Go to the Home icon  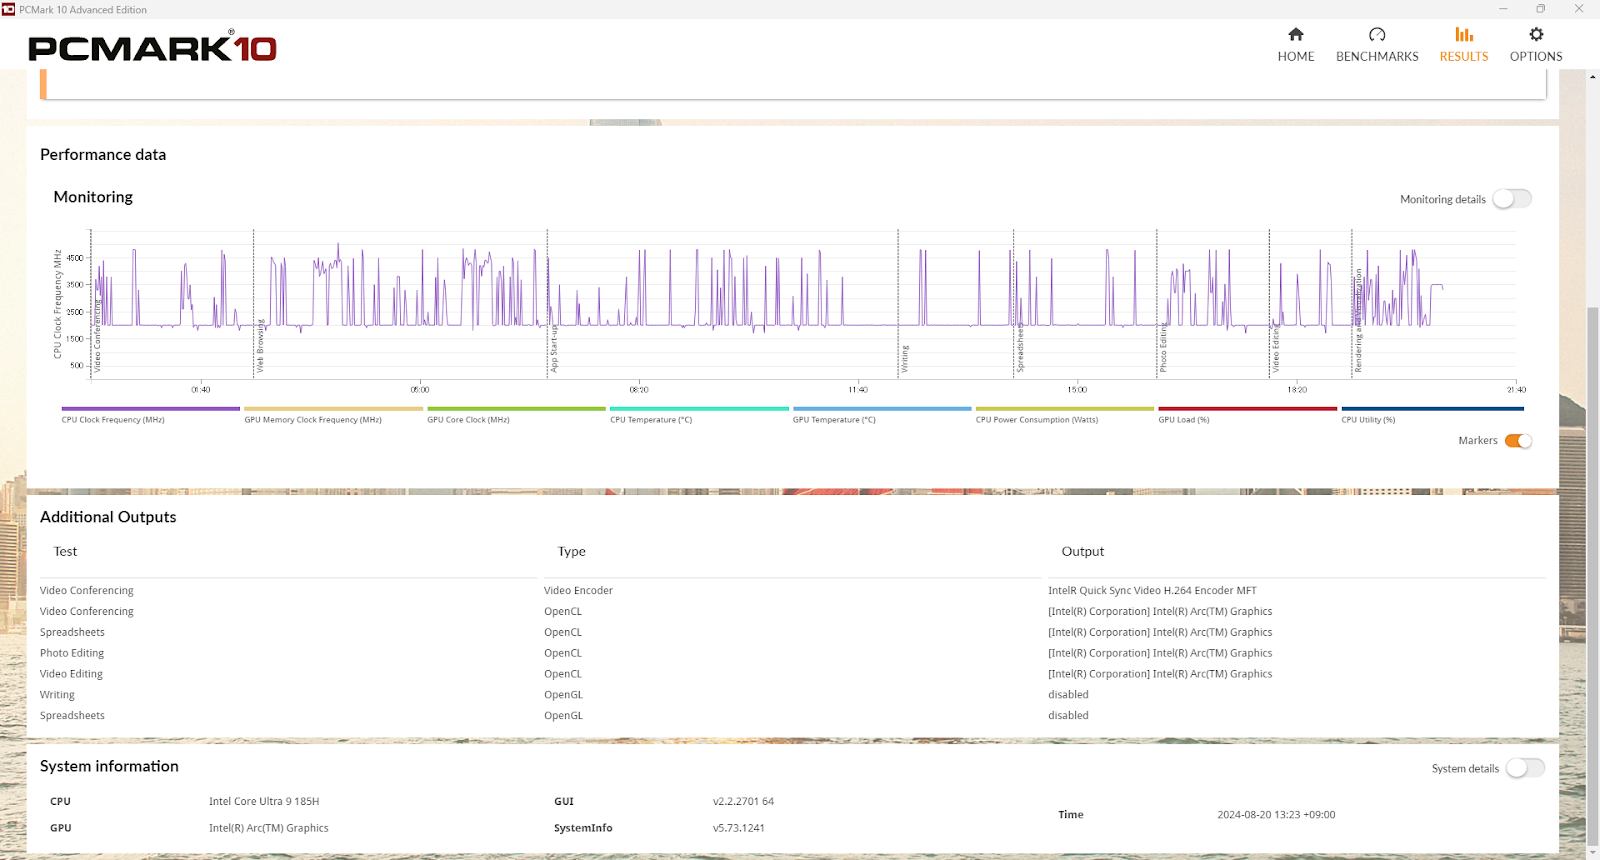pos(1296,34)
